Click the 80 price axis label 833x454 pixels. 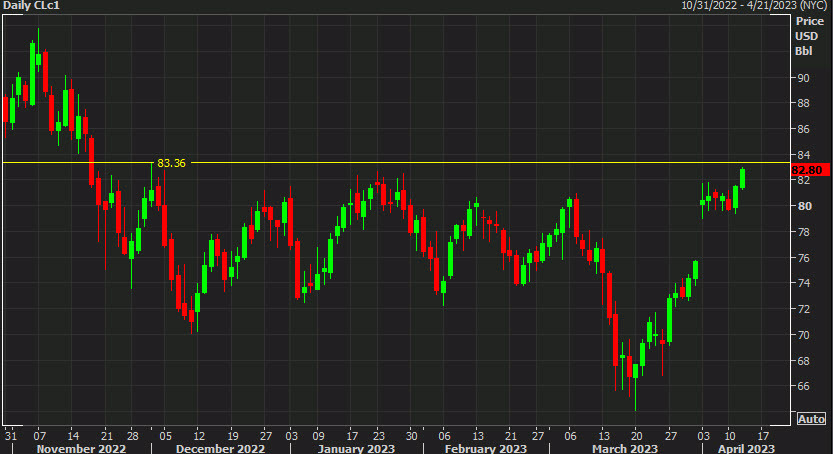pyautogui.click(x=803, y=206)
